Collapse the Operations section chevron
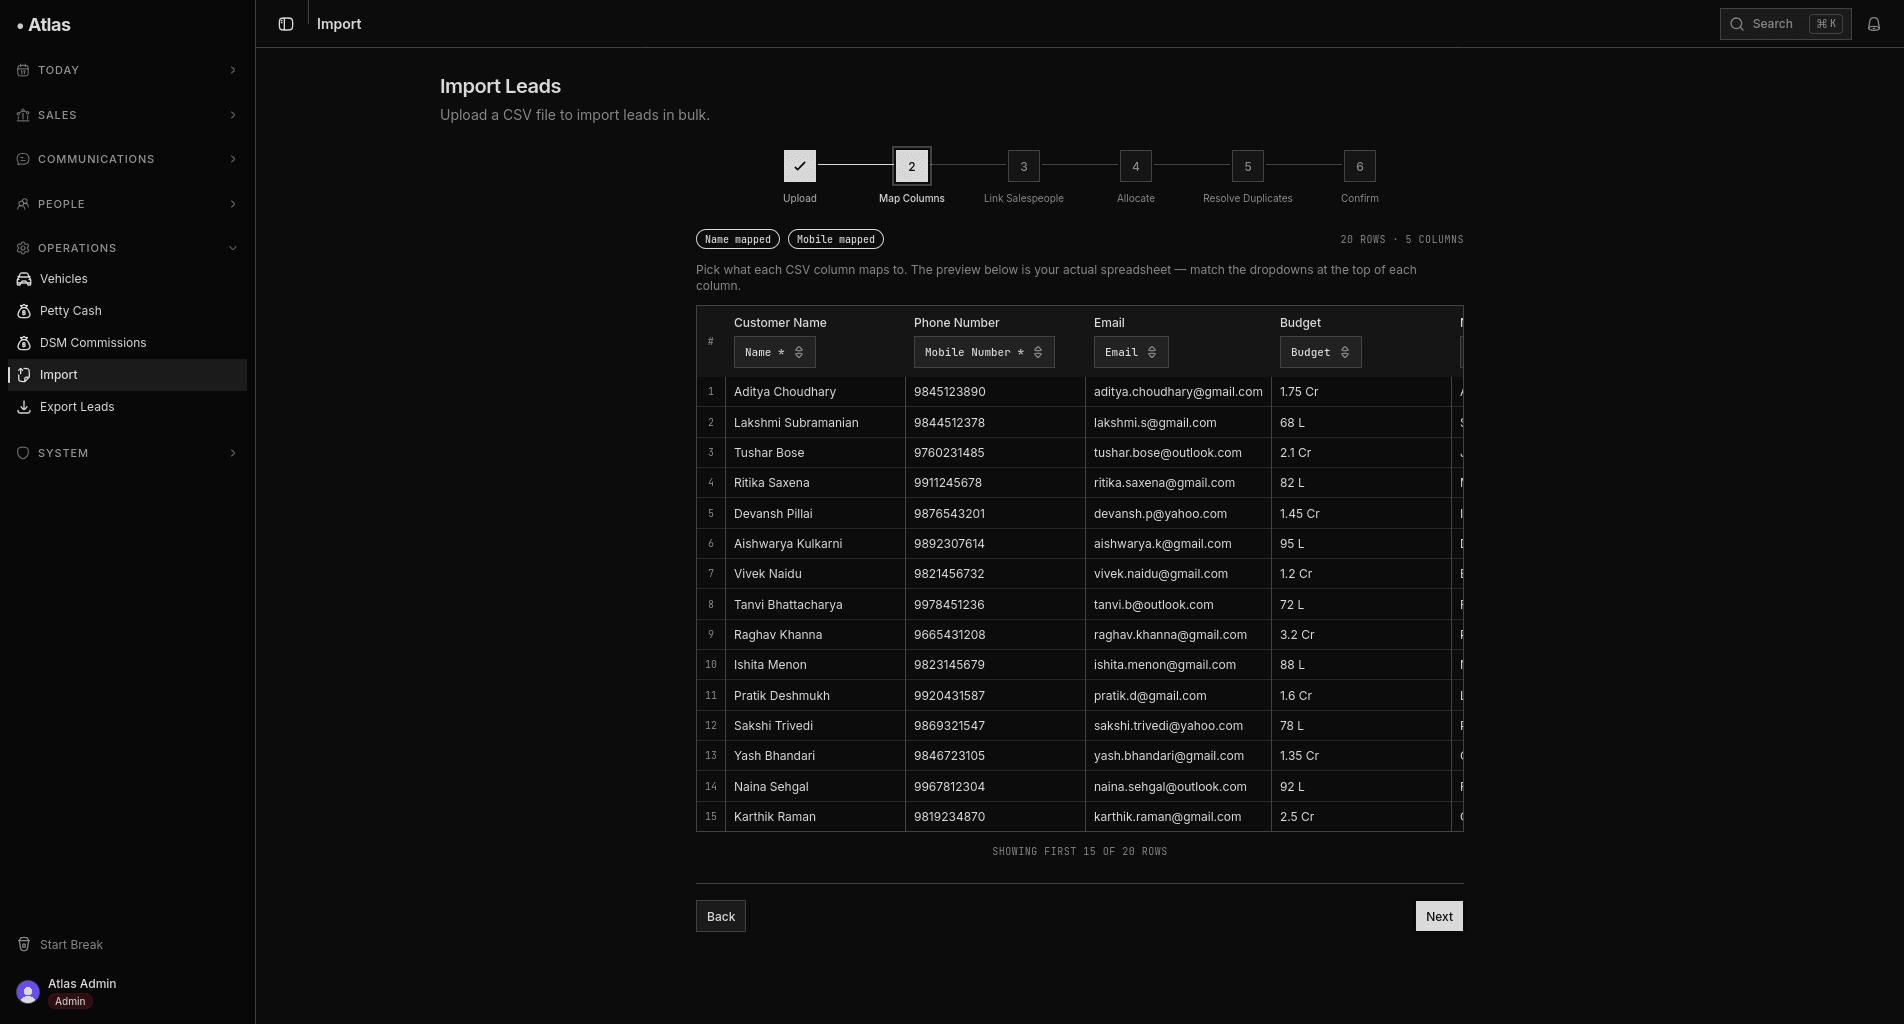This screenshot has width=1904, height=1024. click(x=233, y=248)
